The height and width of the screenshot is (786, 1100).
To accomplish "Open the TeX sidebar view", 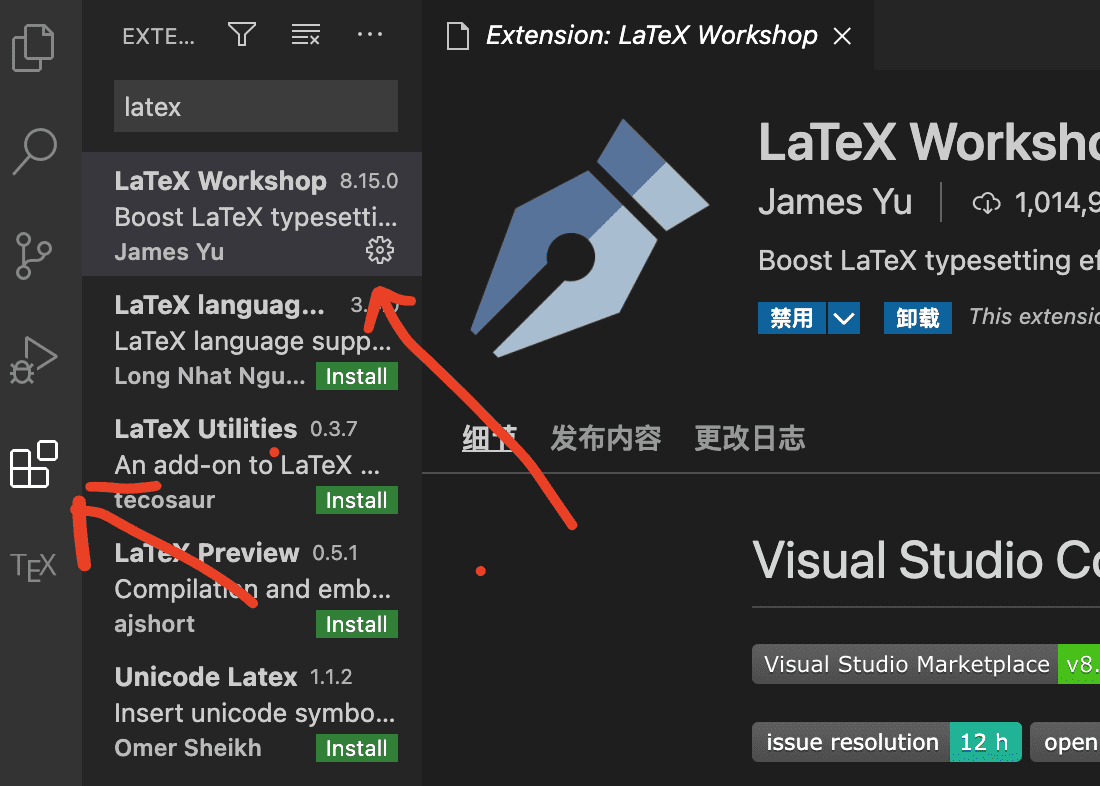I will 33,567.
